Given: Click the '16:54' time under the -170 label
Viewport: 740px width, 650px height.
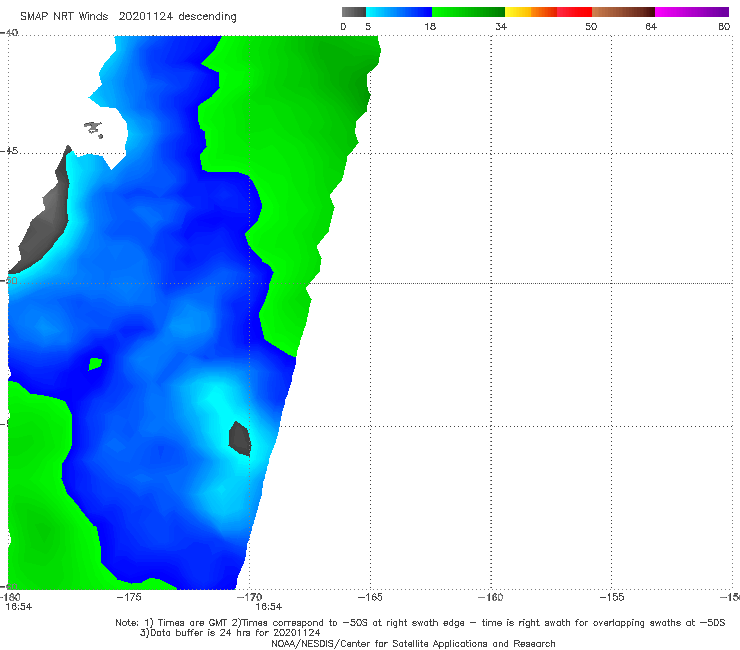Looking at the screenshot, I should point(269,607).
